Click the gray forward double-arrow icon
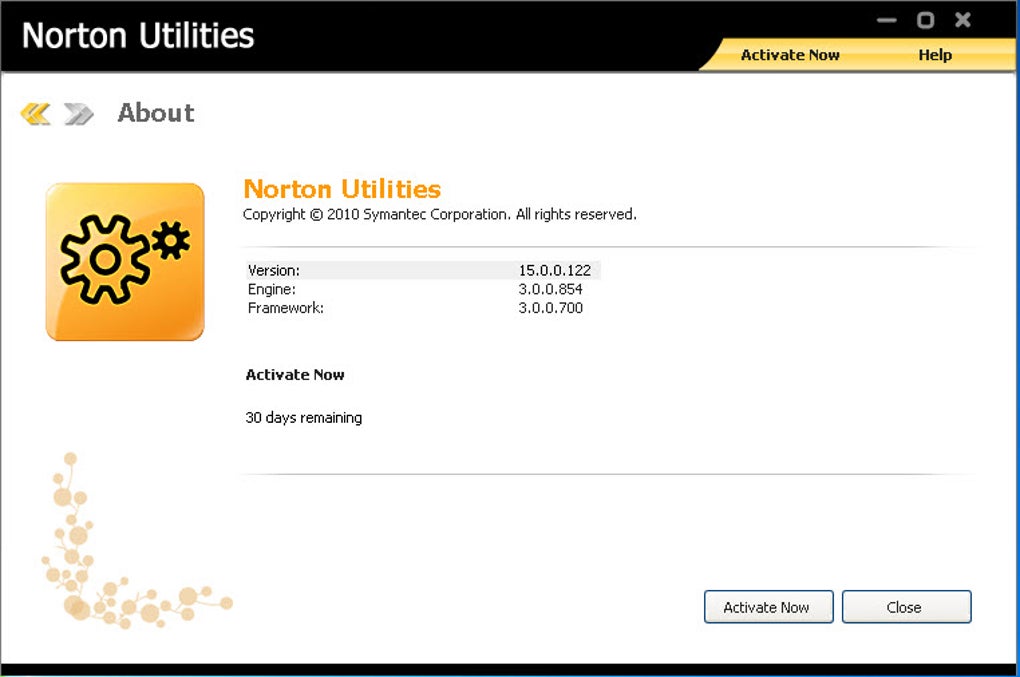The image size is (1020, 677). pyautogui.click(x=79, y=114)
